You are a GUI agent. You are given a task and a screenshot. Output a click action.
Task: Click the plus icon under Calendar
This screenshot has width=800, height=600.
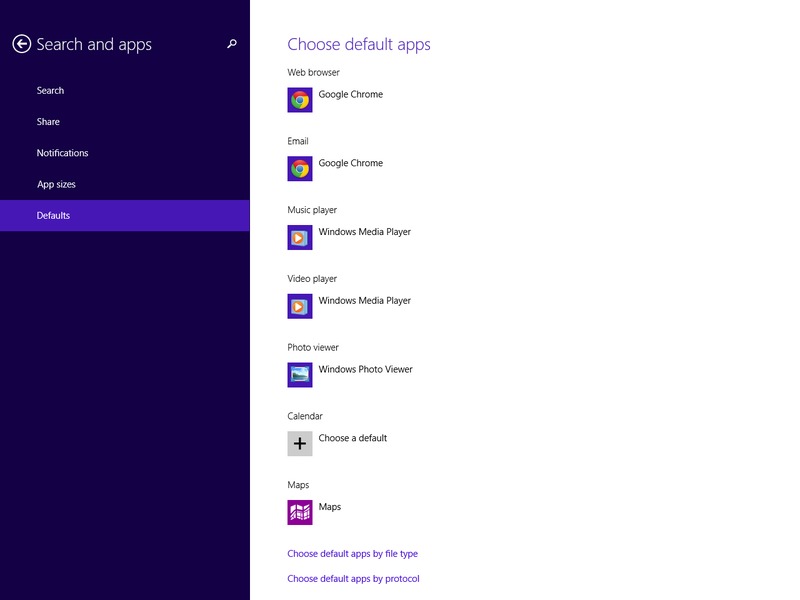click(x=300, y=444)
